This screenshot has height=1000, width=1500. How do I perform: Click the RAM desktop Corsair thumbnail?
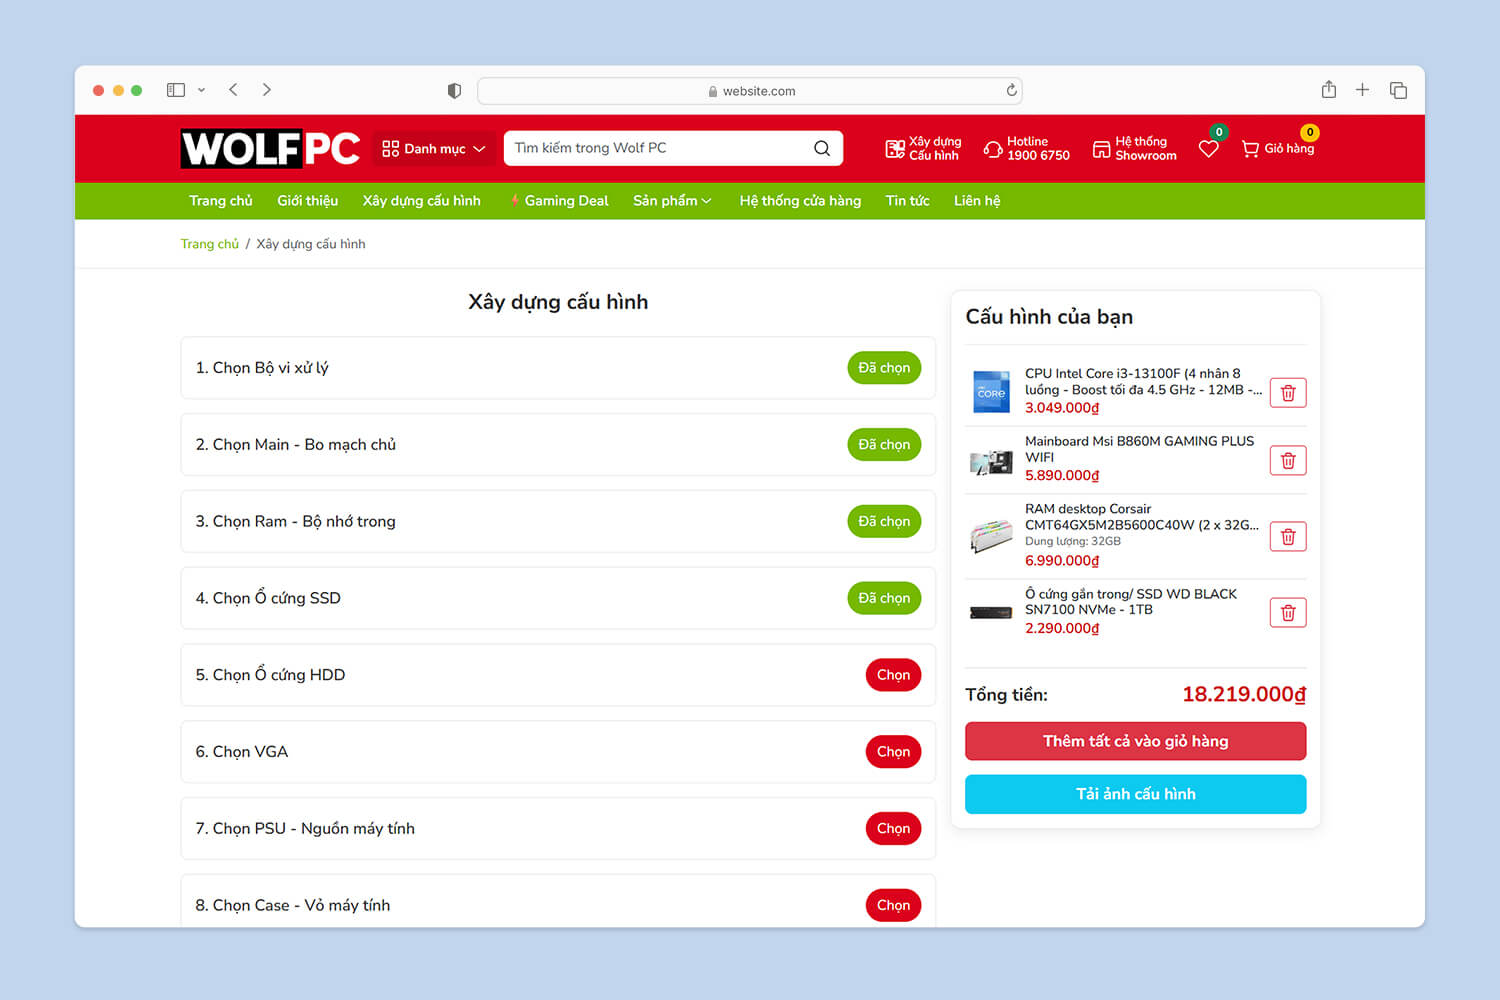tap(992, 536)
